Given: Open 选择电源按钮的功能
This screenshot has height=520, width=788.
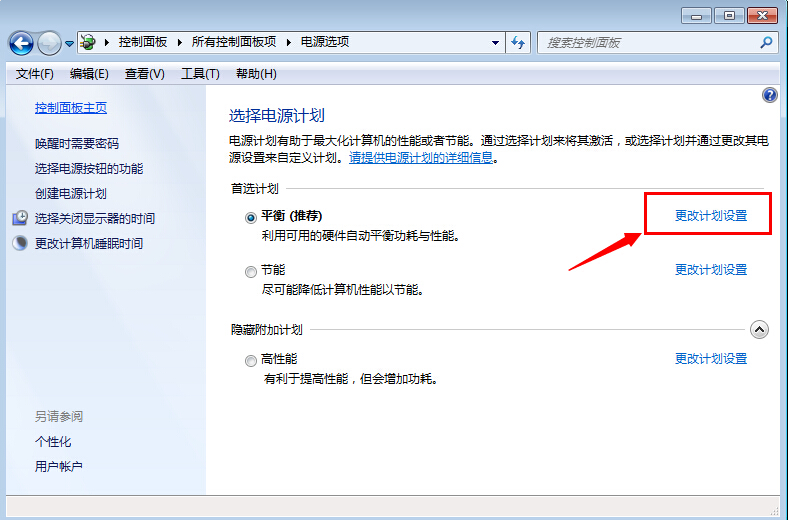Looking at the screenshot, I should click(x=89, y=169).
